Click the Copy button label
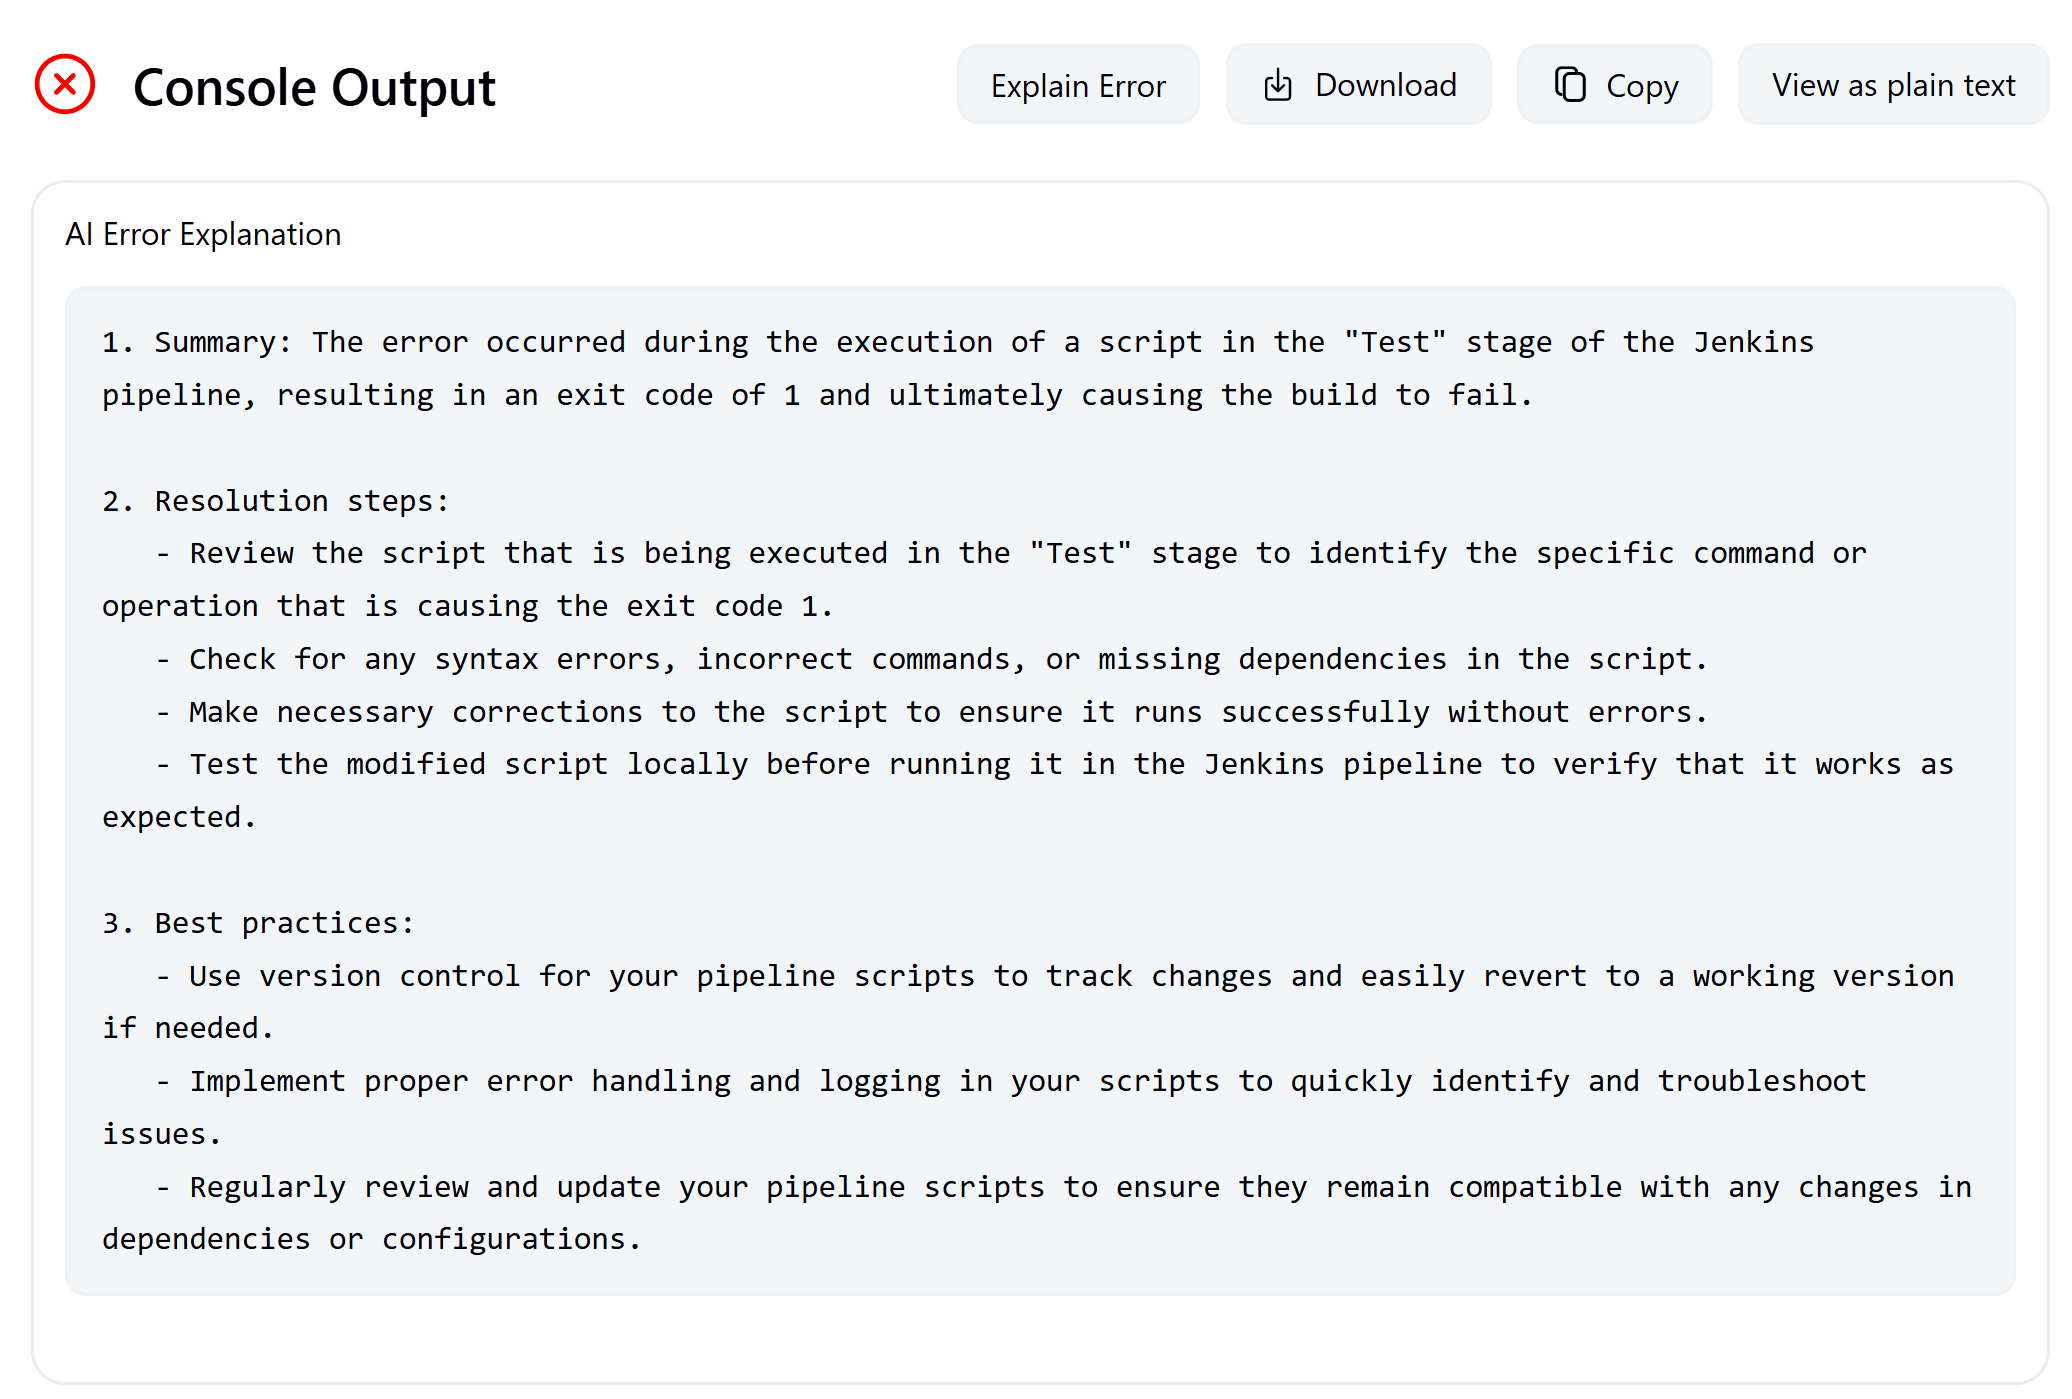Viewport: 2072px width, 1399px height. (x=1642, y=87)
